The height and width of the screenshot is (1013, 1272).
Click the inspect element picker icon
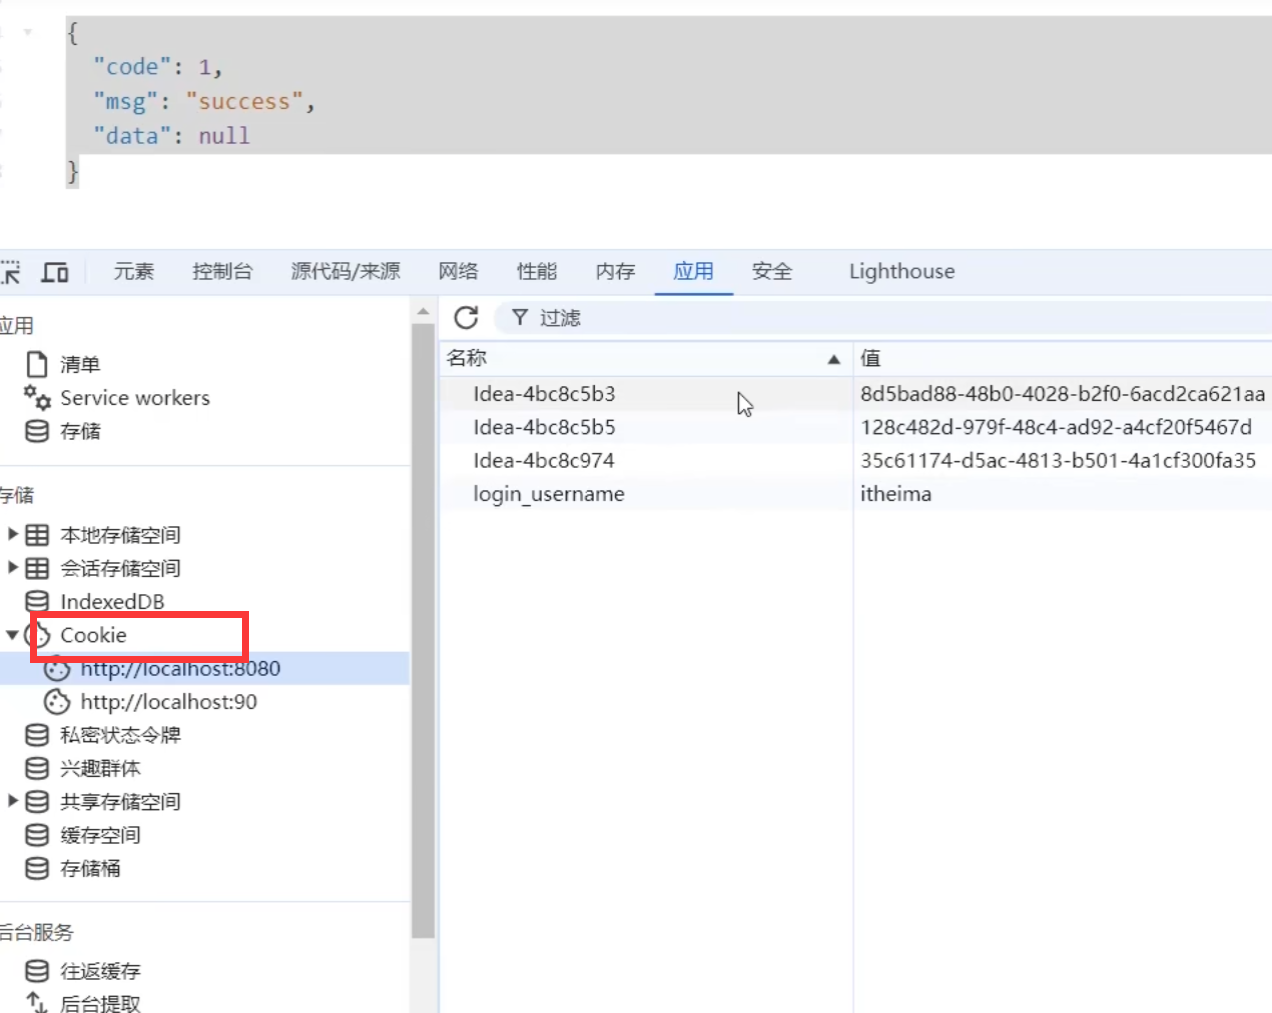point(10,272)
